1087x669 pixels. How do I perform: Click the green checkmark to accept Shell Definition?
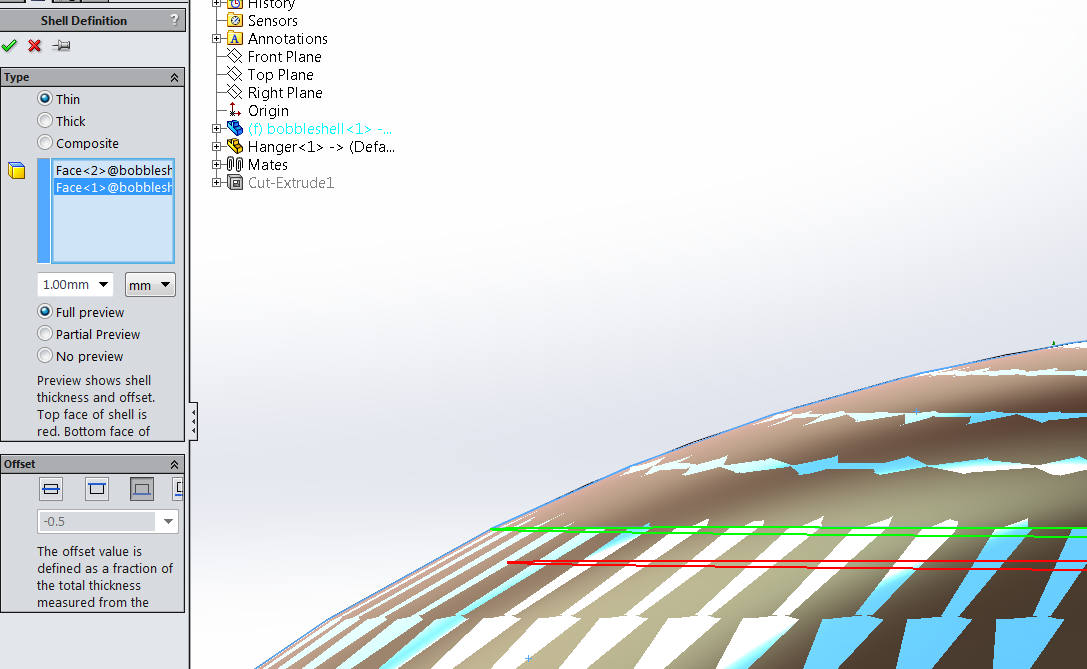coord(10,45)
